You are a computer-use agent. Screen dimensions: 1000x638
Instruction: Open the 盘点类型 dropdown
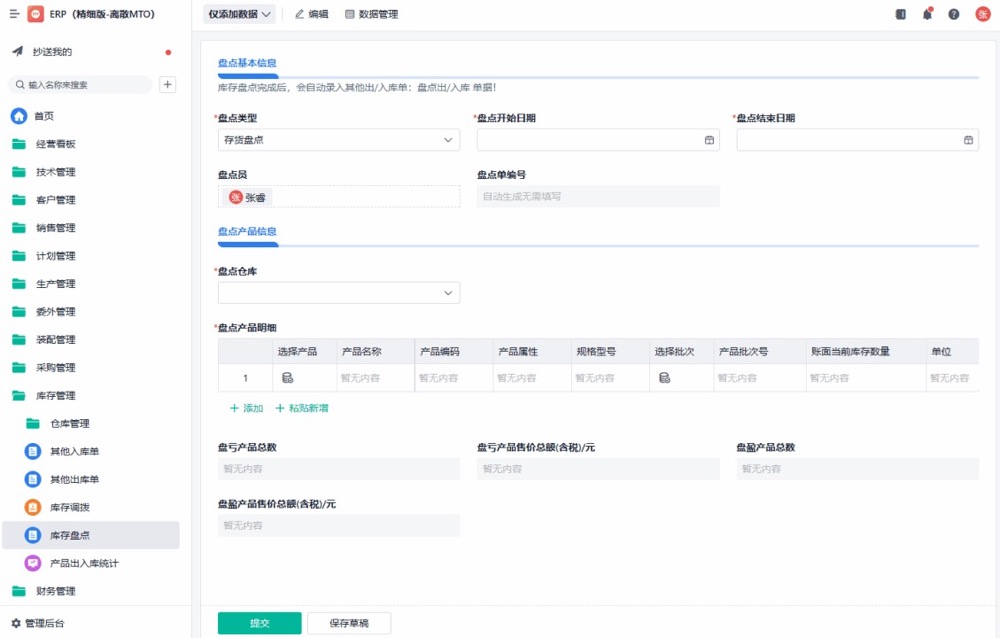pyautogui.click(x=339, y=140)
